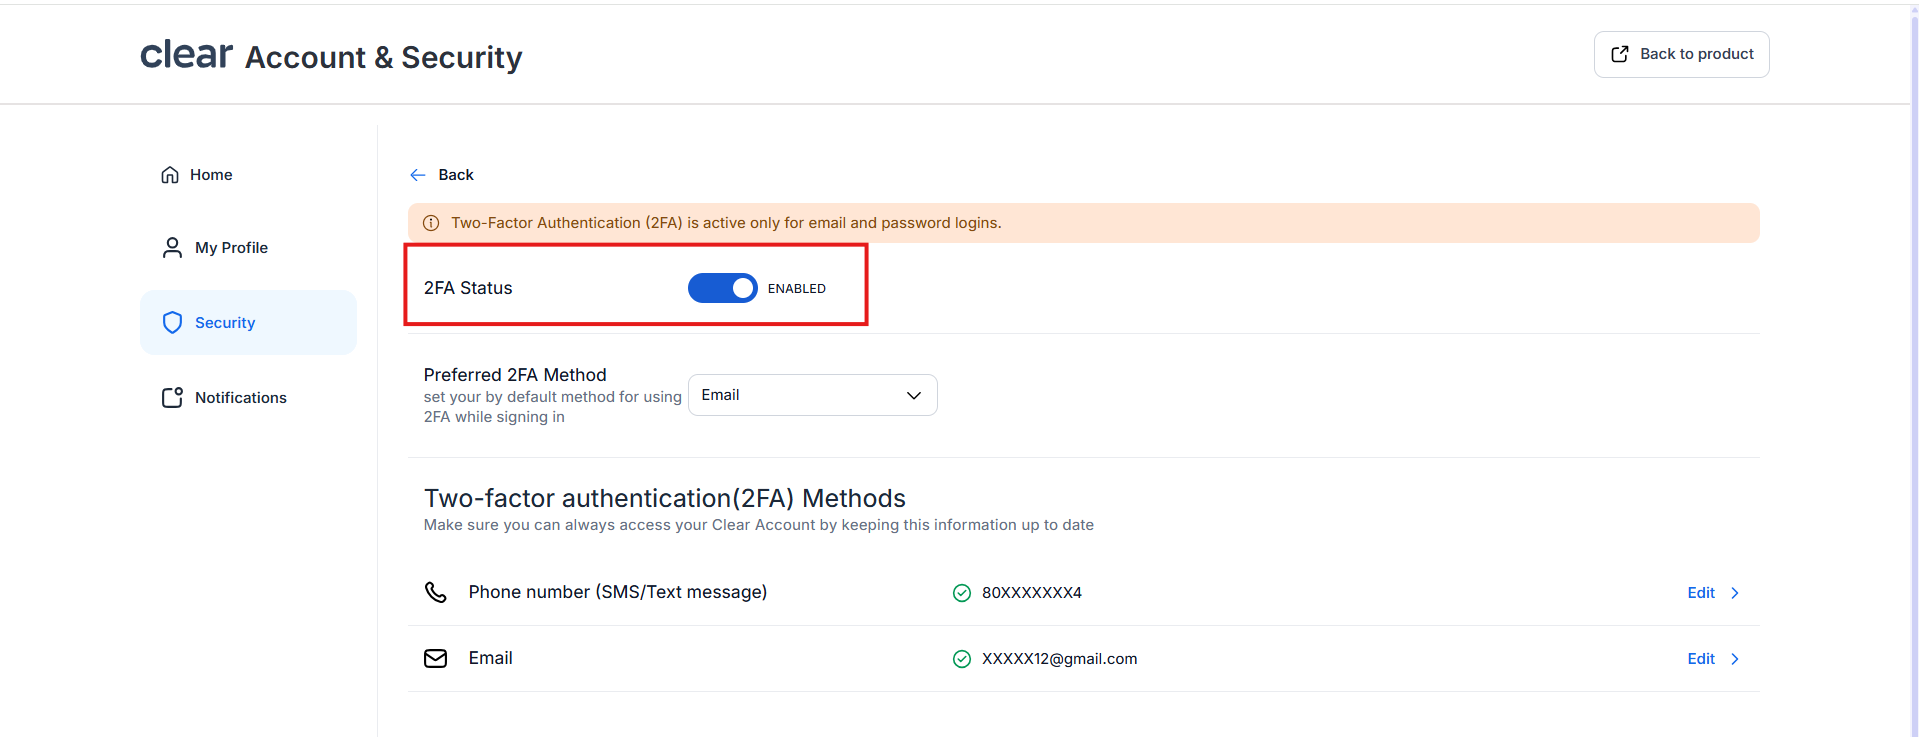Click the Notifications sidebar icon

click(x=172, y=398)
